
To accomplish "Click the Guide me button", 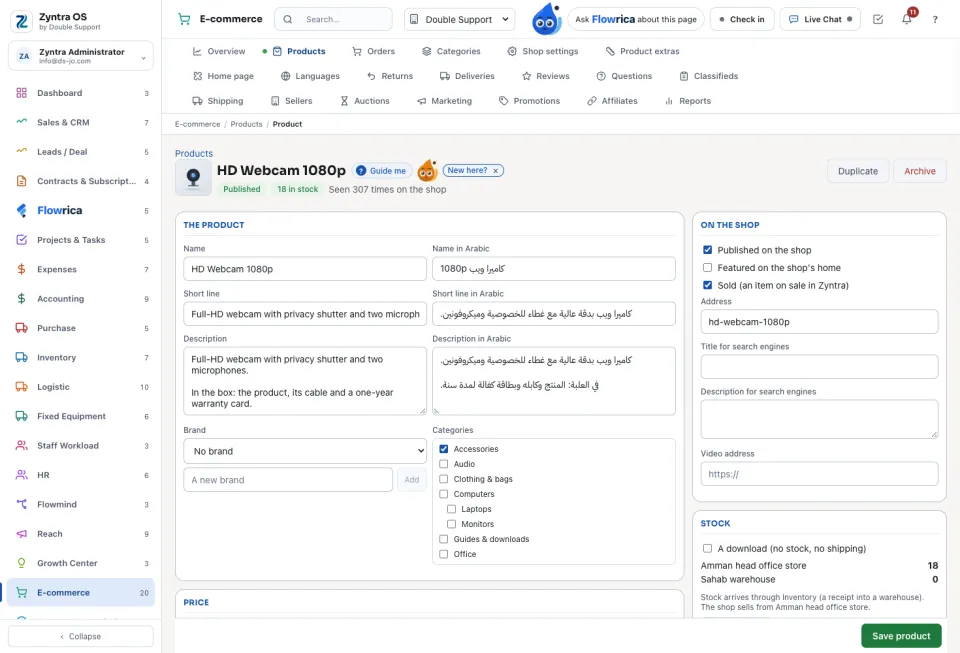I will pos(381,171).
